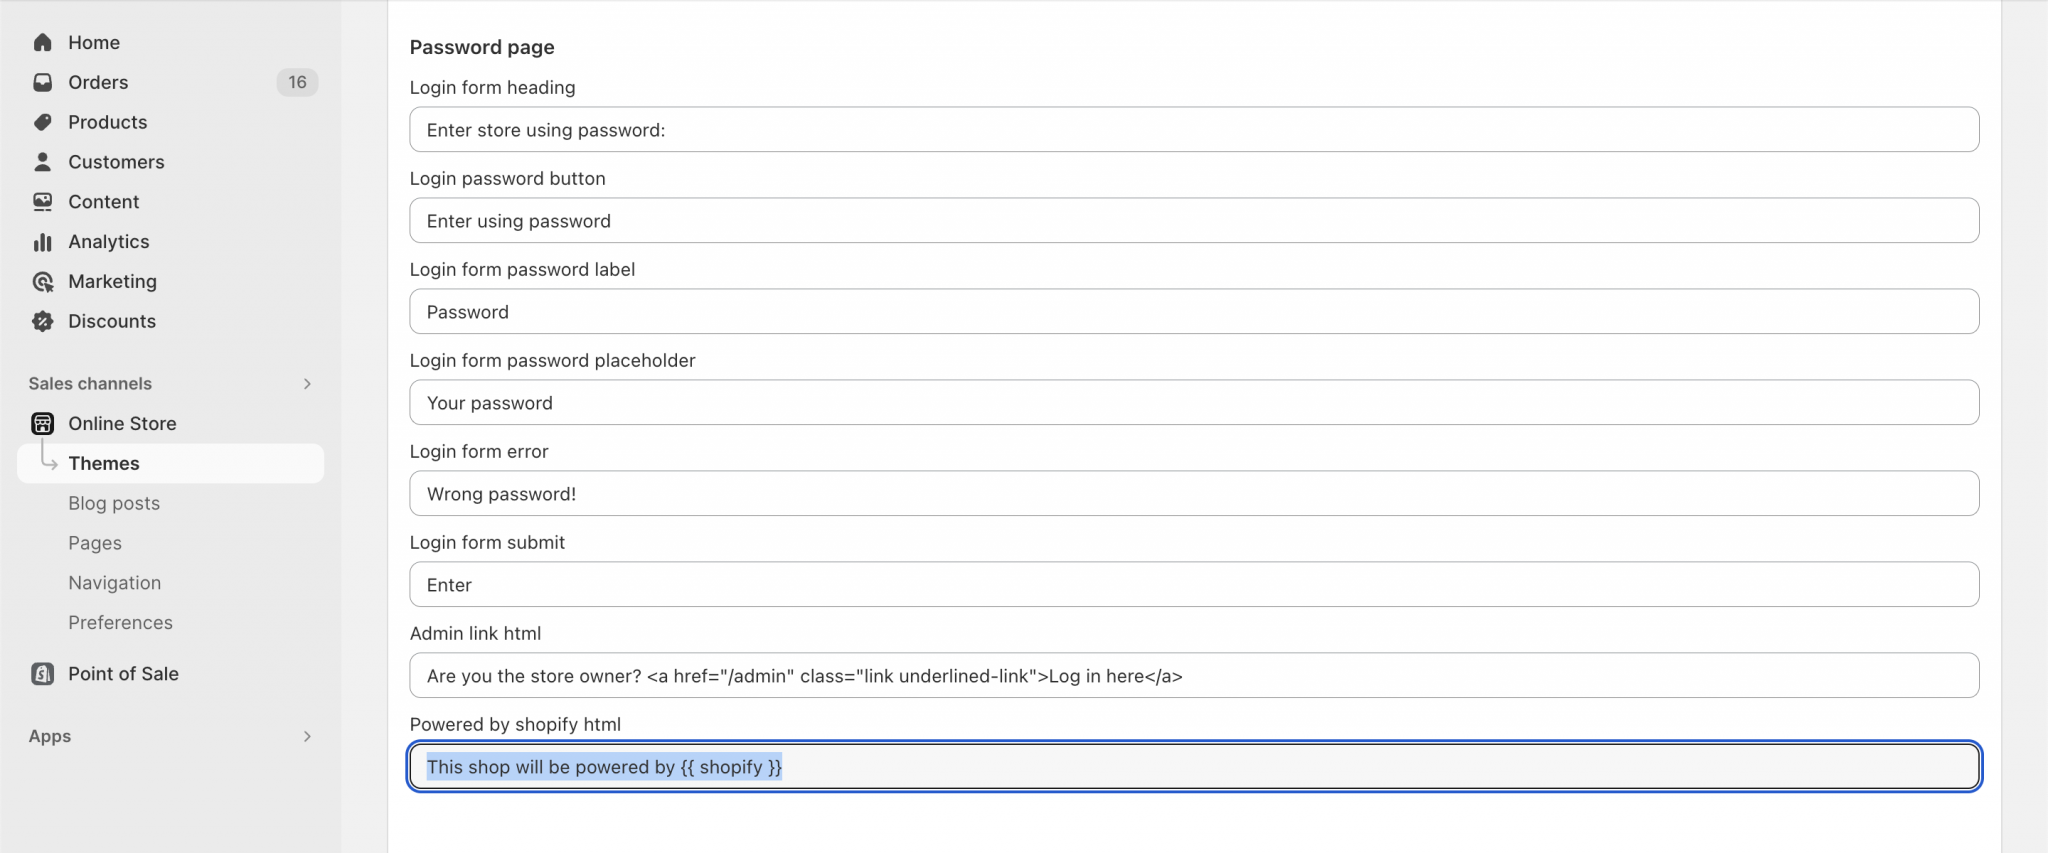The height and width of the screenshot is (853, 2048).
Task: Click the Login form error input
Action: pos(1194,494)
